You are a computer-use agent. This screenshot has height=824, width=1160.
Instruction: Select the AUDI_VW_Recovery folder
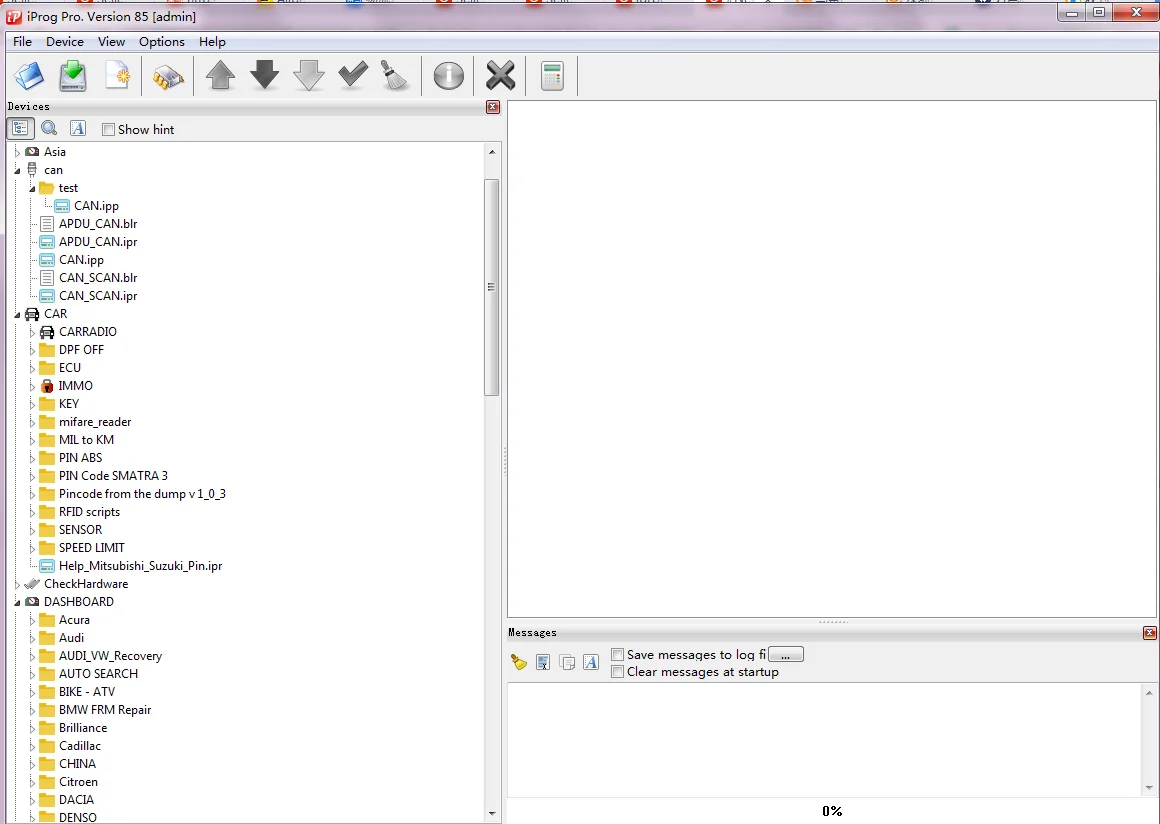click(x=110, y=655)
